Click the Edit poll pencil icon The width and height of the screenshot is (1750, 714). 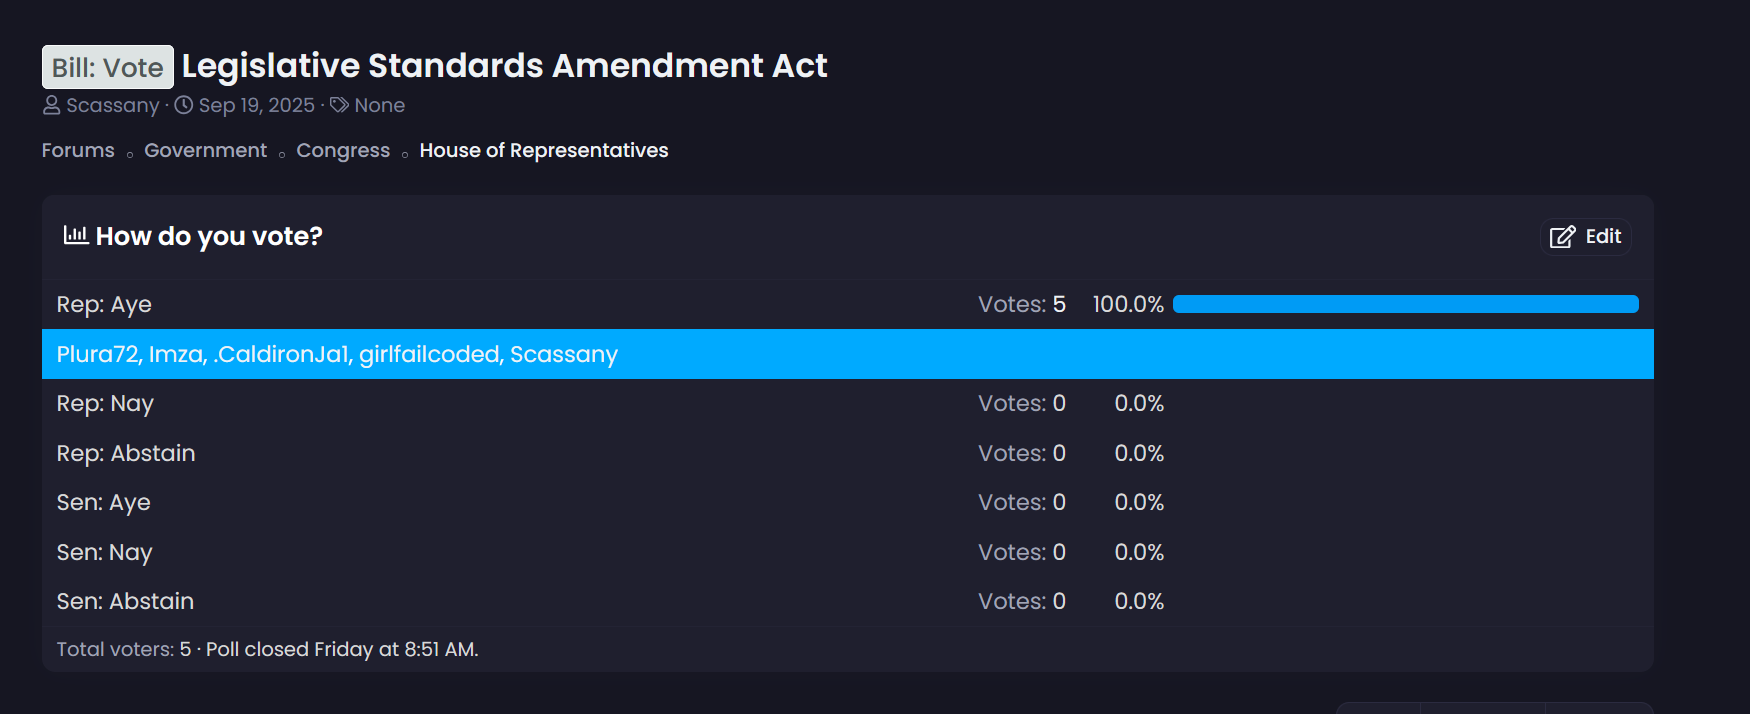click(1562, 237)
